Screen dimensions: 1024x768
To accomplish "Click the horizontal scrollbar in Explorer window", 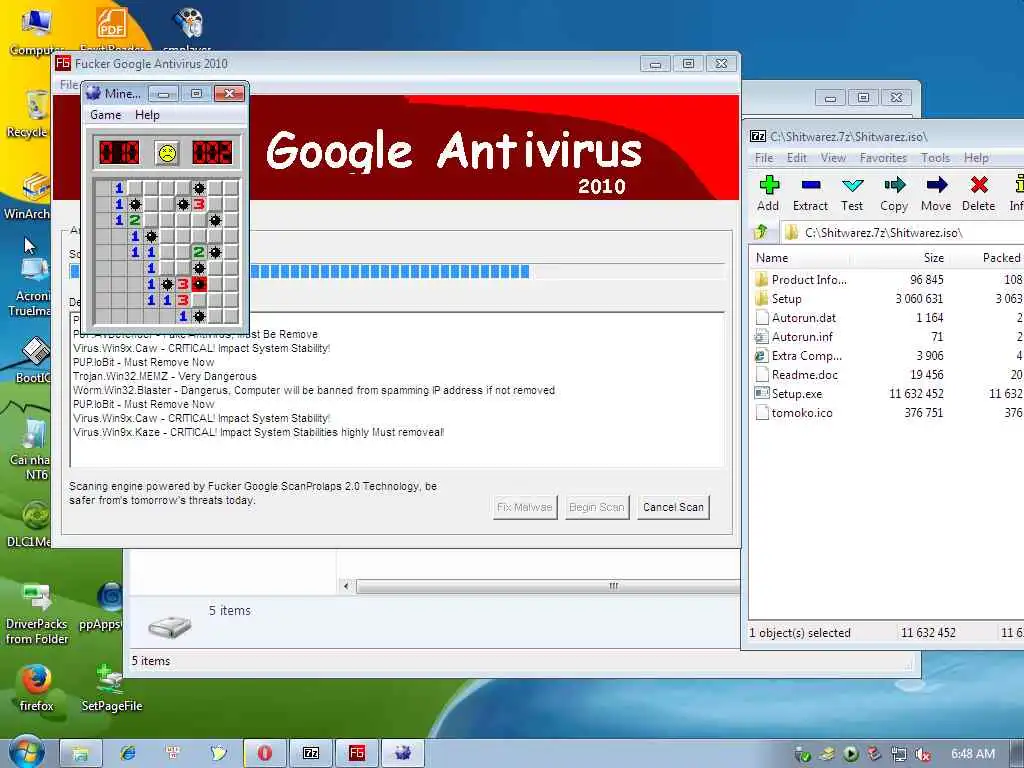I will (x=547, y=586).
